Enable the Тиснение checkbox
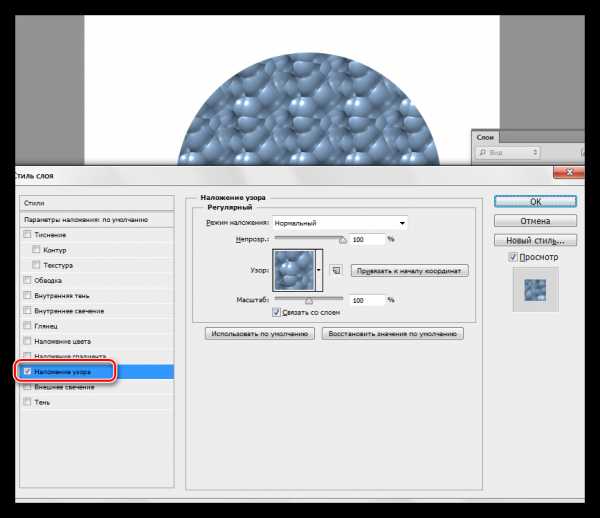This screenshot has width=600, height=518. (x=27, y=234)
